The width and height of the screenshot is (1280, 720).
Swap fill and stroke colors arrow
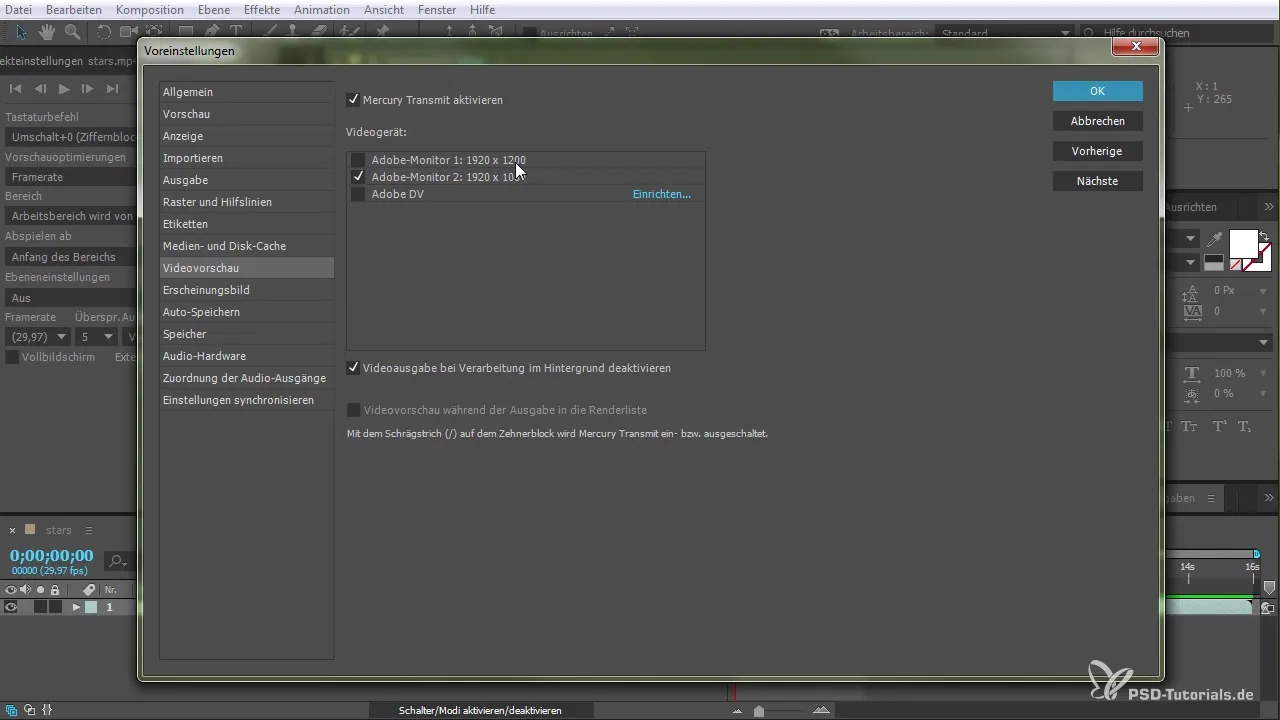click(x=1264, y=235)
